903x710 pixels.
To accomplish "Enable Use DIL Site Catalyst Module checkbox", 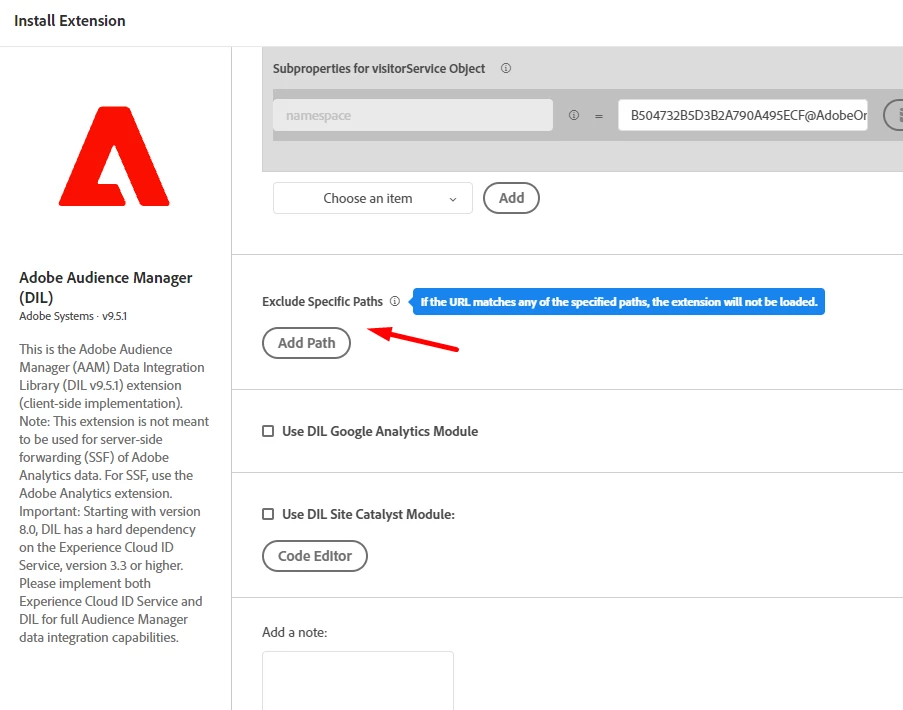I will (x=268, y=514).
